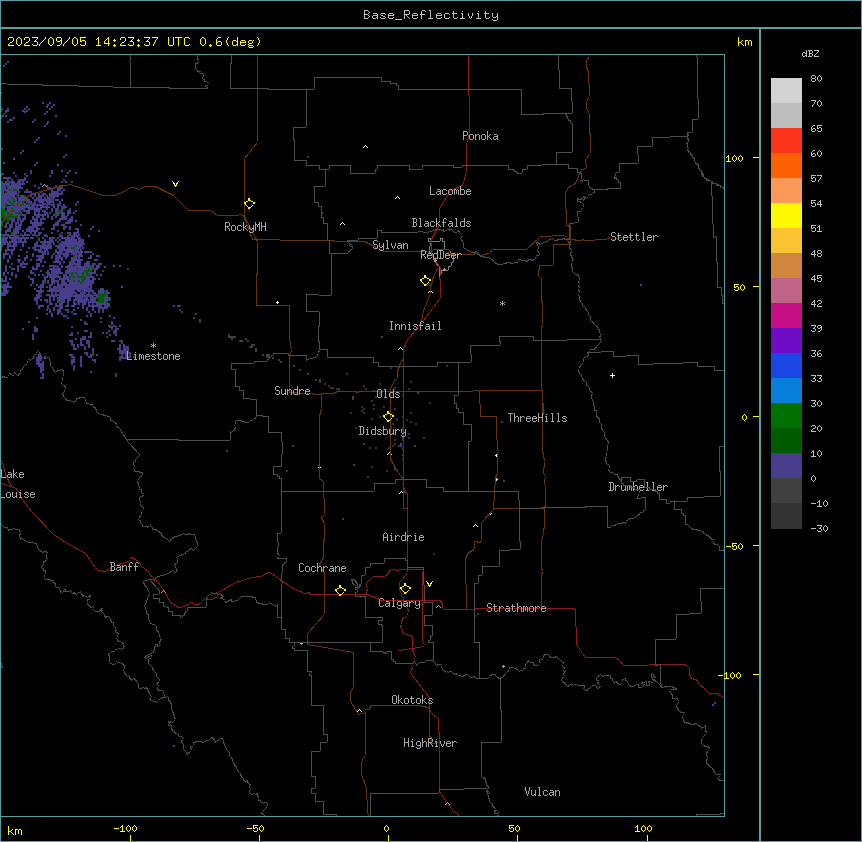The width and height of the screenshot is (862, 842).
Task: Click the -100 tick on the vertical km axis
Action: (x=730, y=675)
